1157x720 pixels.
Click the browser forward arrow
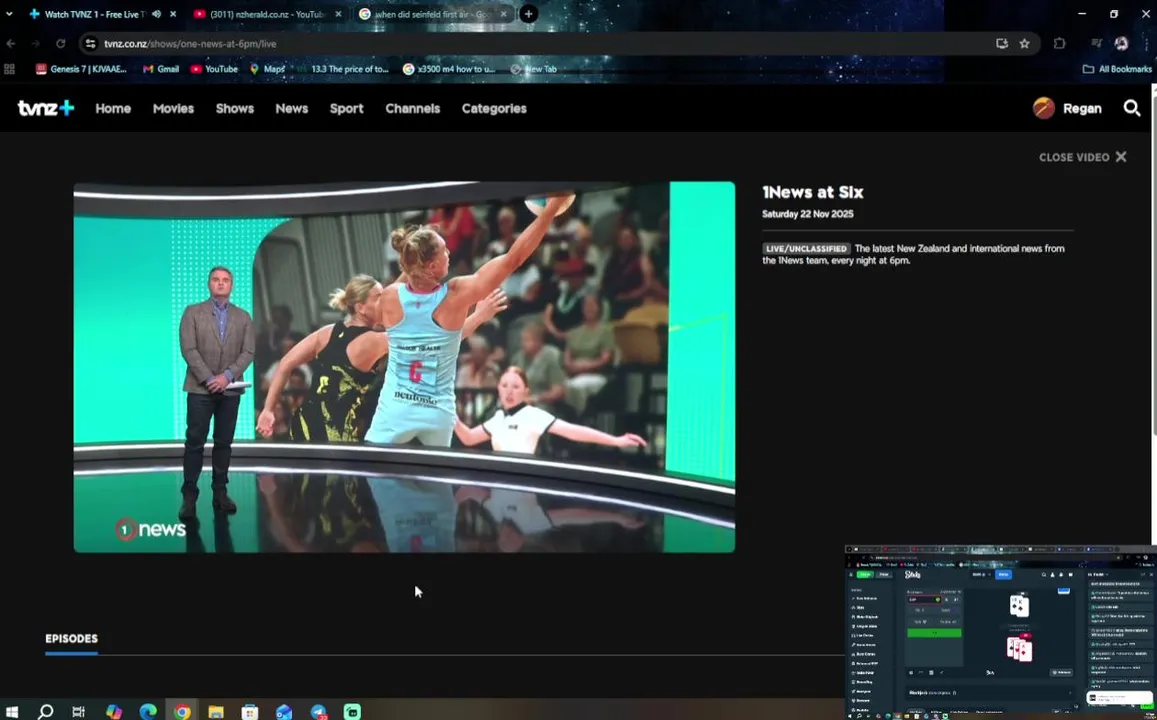pyautogui.click(x=35, y=44)
